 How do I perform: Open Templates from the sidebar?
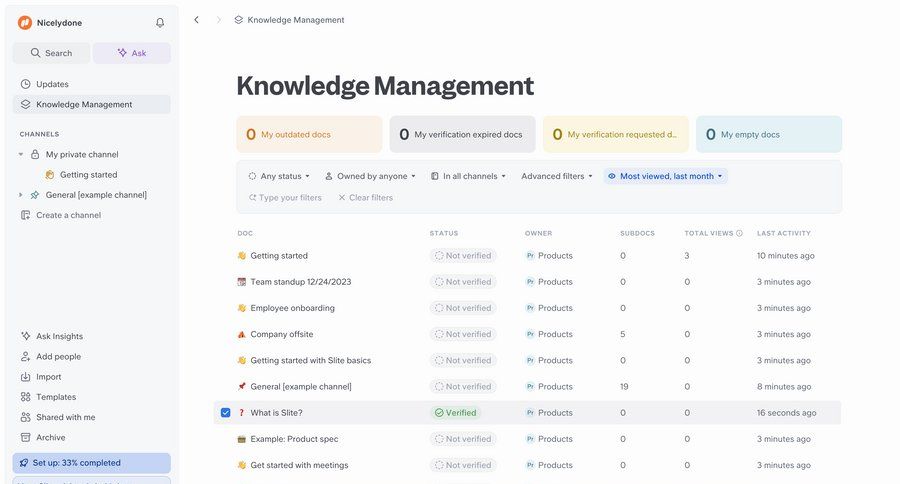click(55, 397)
